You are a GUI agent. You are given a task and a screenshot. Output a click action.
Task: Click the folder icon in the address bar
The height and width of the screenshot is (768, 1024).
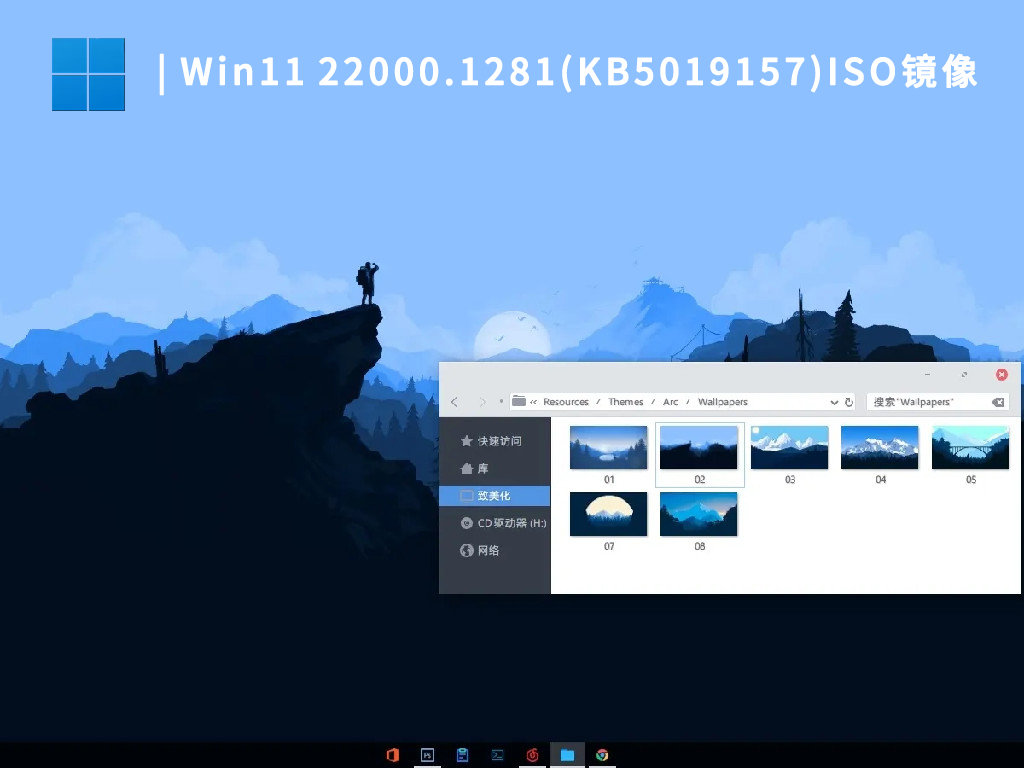tap(518, 401)
